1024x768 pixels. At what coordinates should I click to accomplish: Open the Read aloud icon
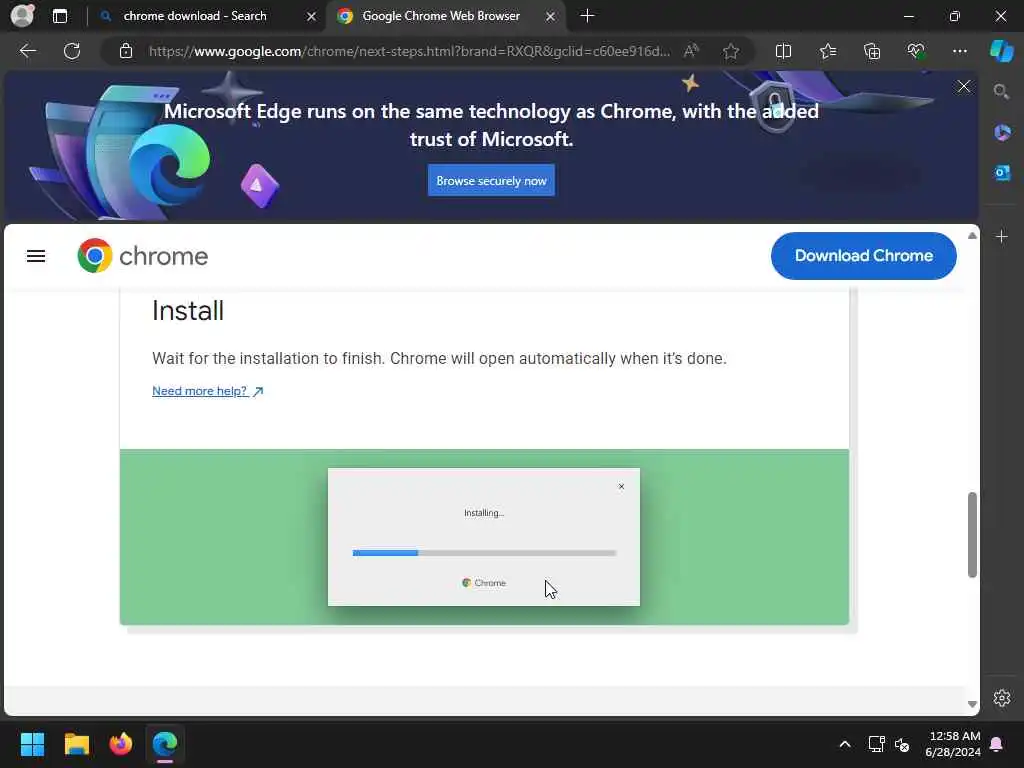coord(691,51)
